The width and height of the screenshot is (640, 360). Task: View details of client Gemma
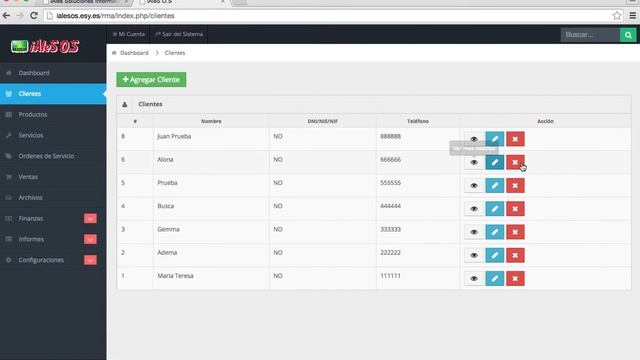pos(474,232)
